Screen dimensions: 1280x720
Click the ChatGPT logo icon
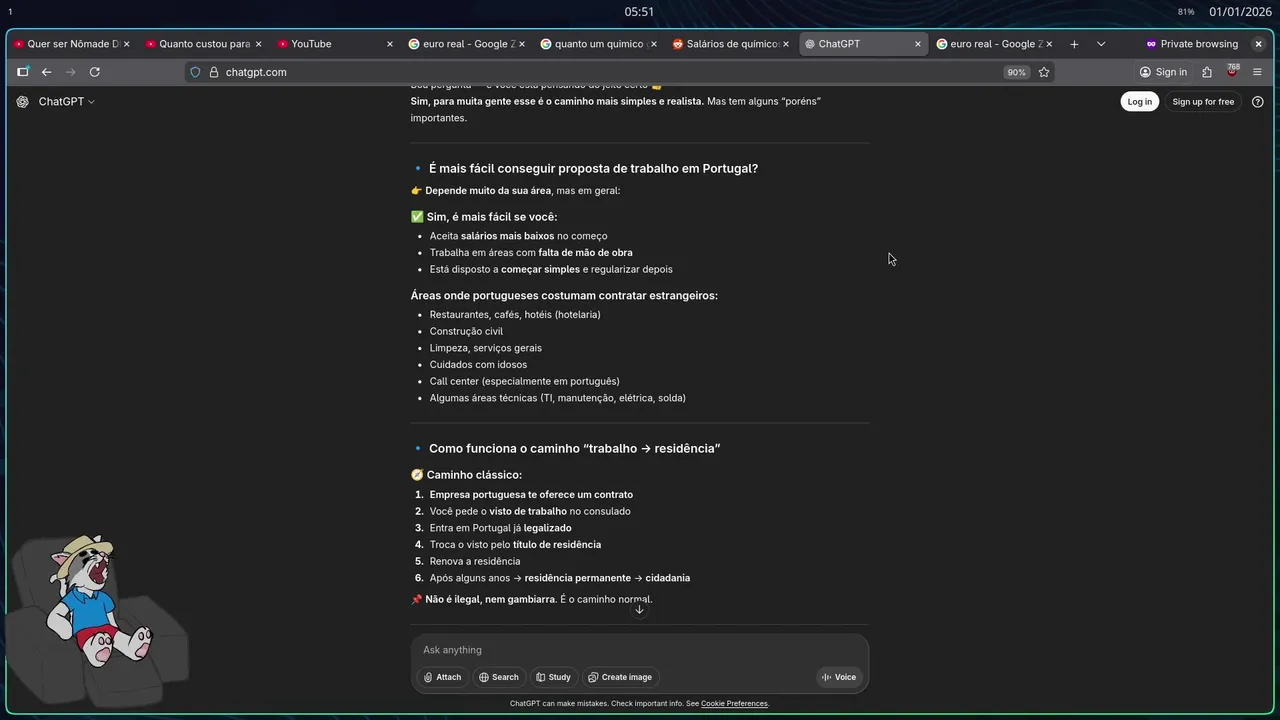point(23,102)
